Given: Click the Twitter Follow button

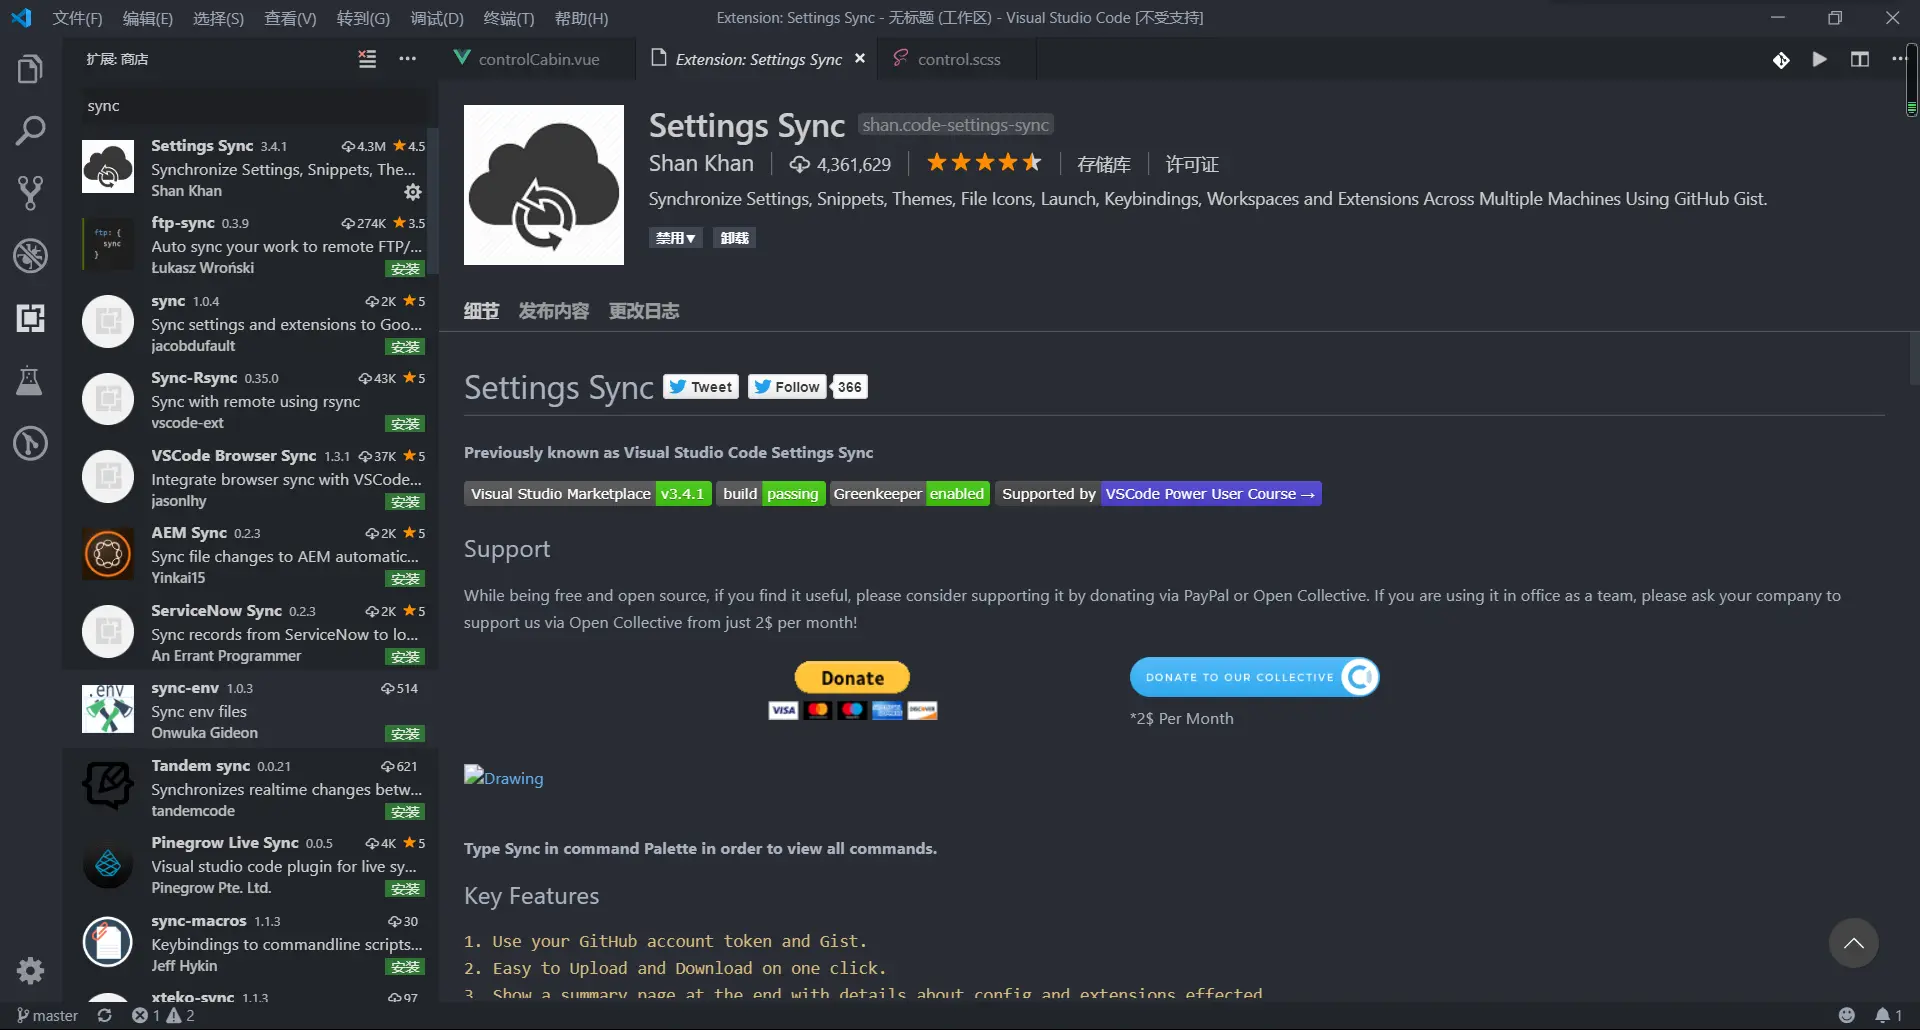Looking at the screenshot, I should pyautogui.click(x=787, y=387).
